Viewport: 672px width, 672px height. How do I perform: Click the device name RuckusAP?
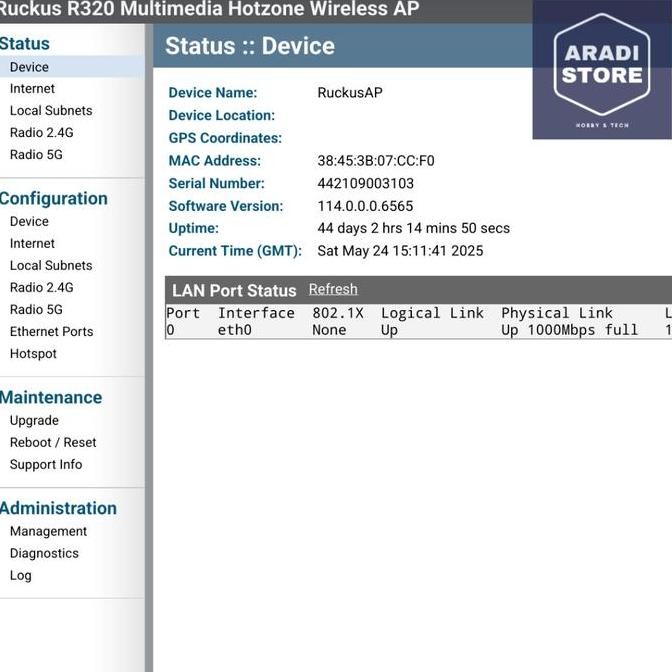point(350,93)
